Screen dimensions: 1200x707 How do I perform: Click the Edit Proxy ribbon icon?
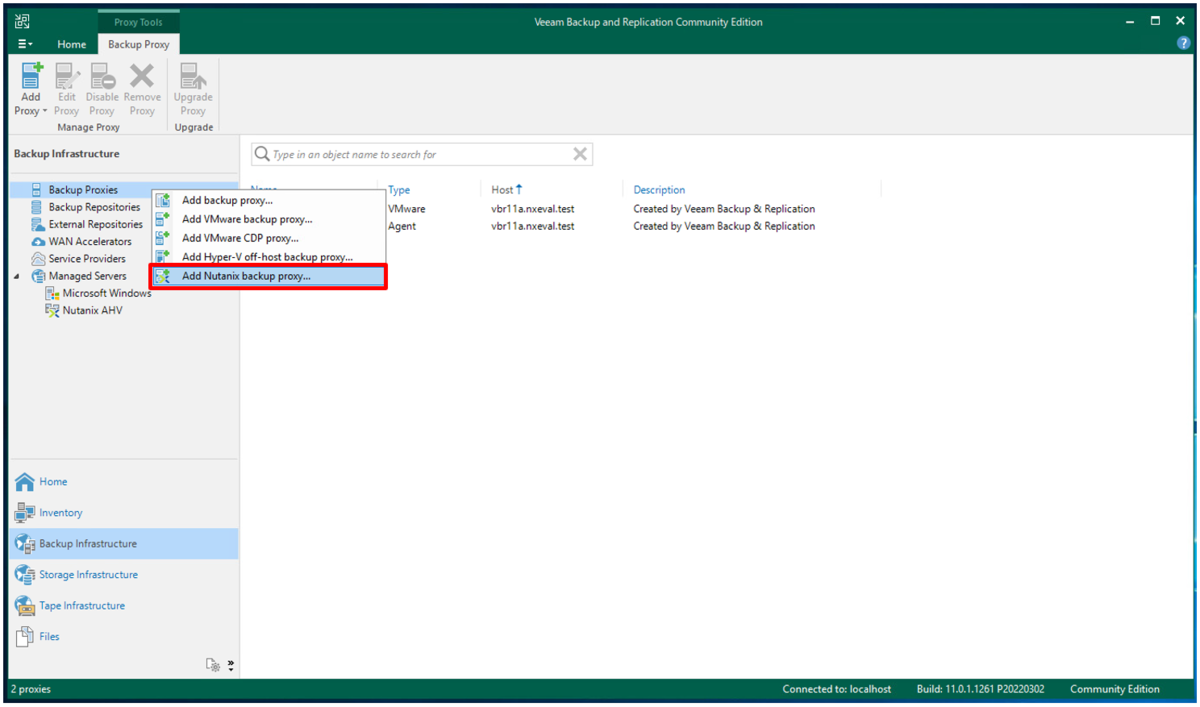[67, 76]
